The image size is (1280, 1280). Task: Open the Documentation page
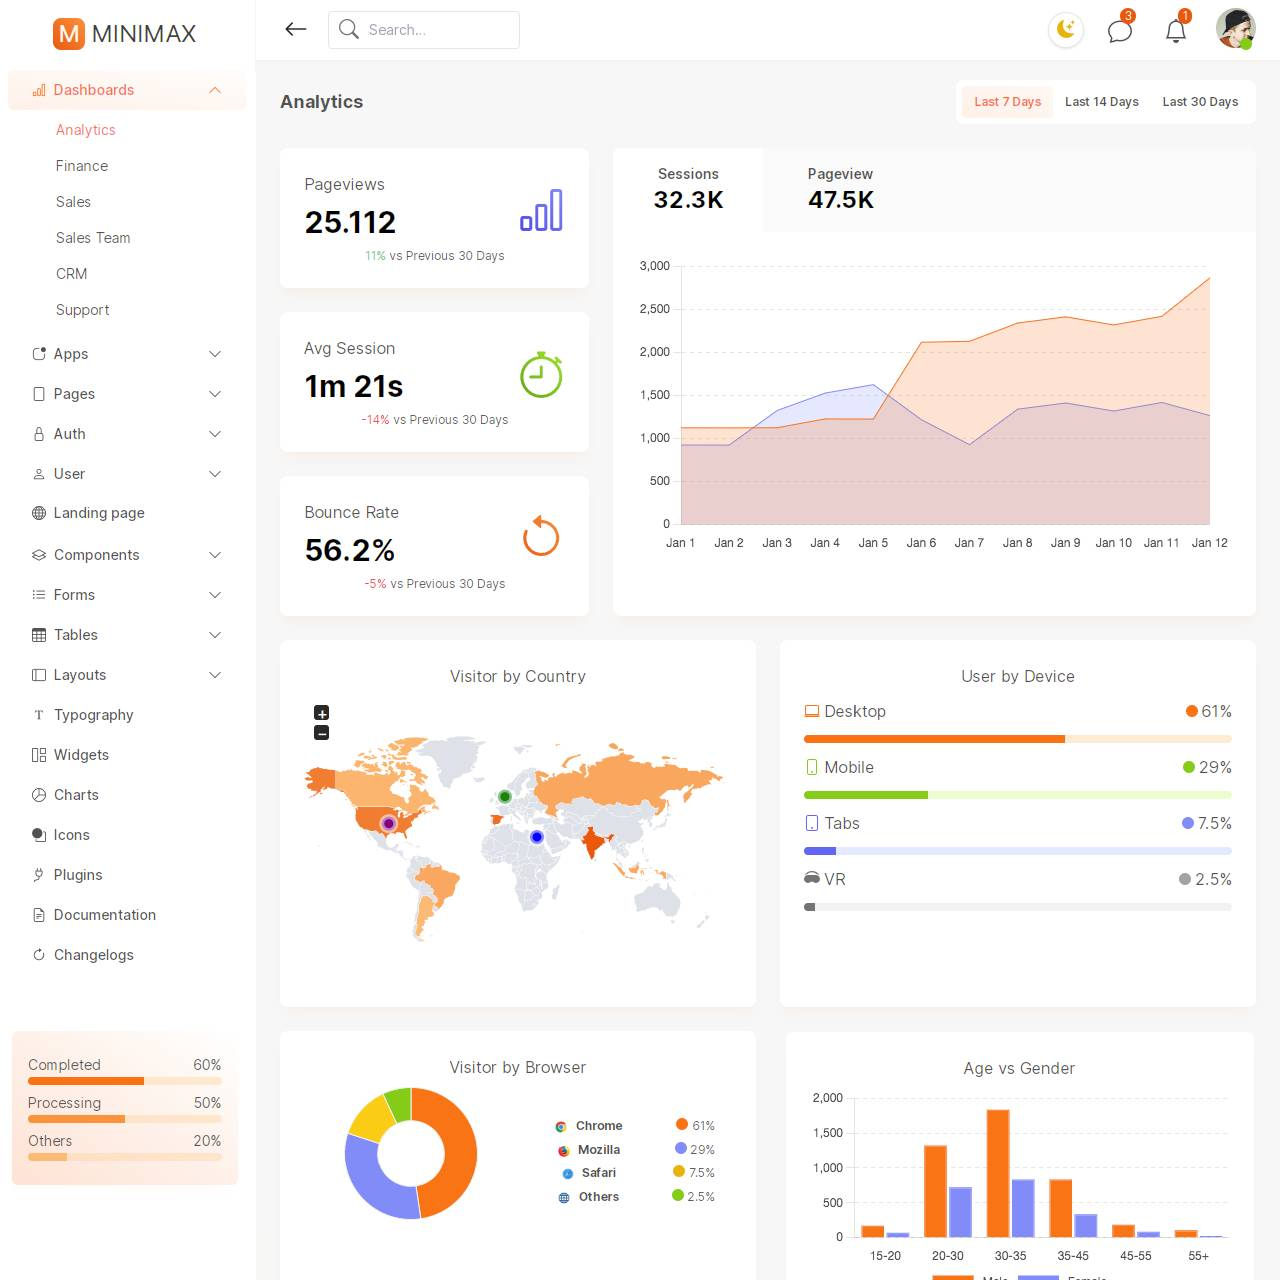[x=104, y=915]
